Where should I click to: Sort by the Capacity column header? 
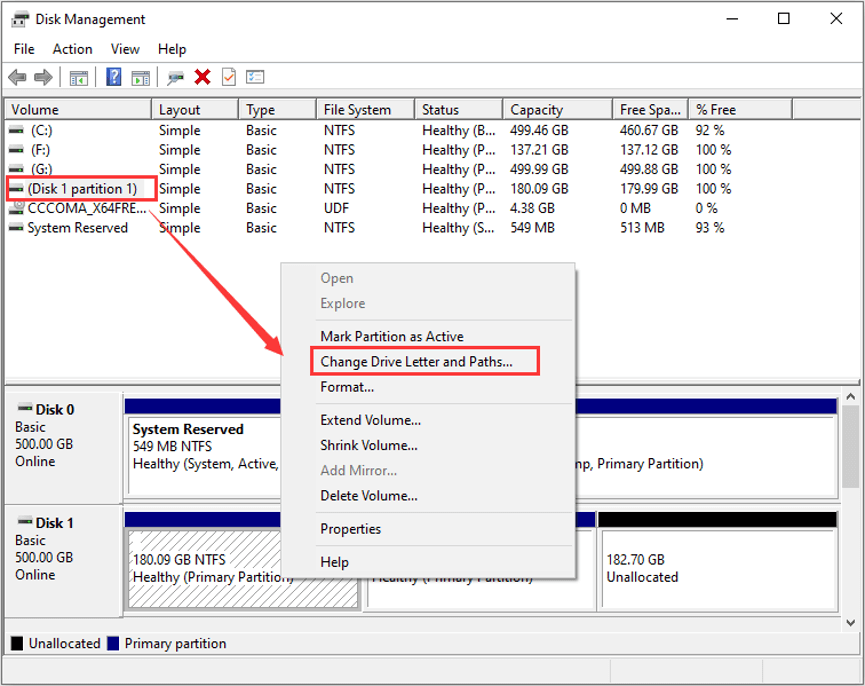point(558,110)
